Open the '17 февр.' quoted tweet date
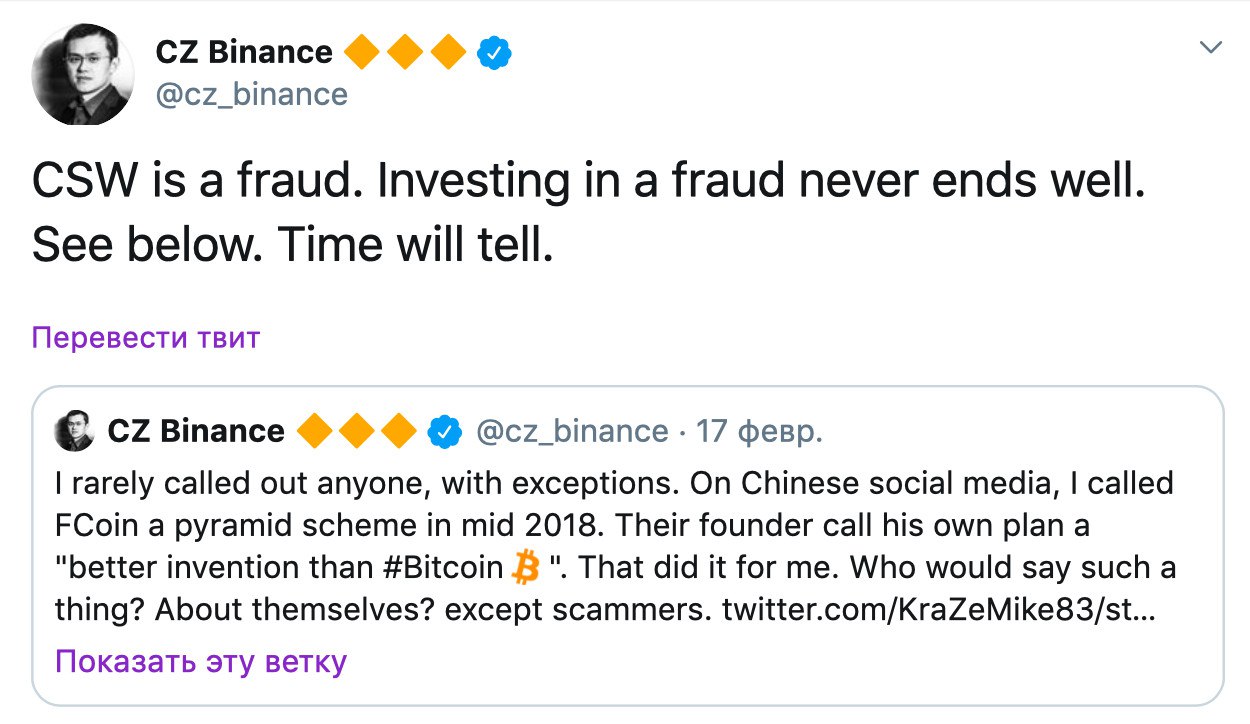The image size is (1250, 724). click(760, 431)
